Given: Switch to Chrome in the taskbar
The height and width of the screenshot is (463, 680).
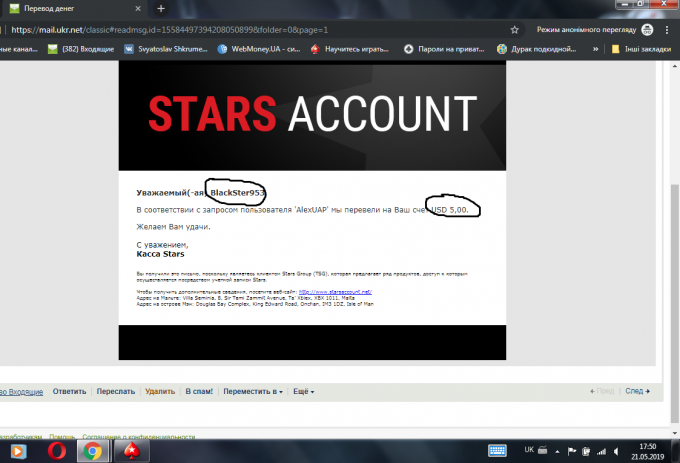Looking at the screenshot, I should pos(92,451).
